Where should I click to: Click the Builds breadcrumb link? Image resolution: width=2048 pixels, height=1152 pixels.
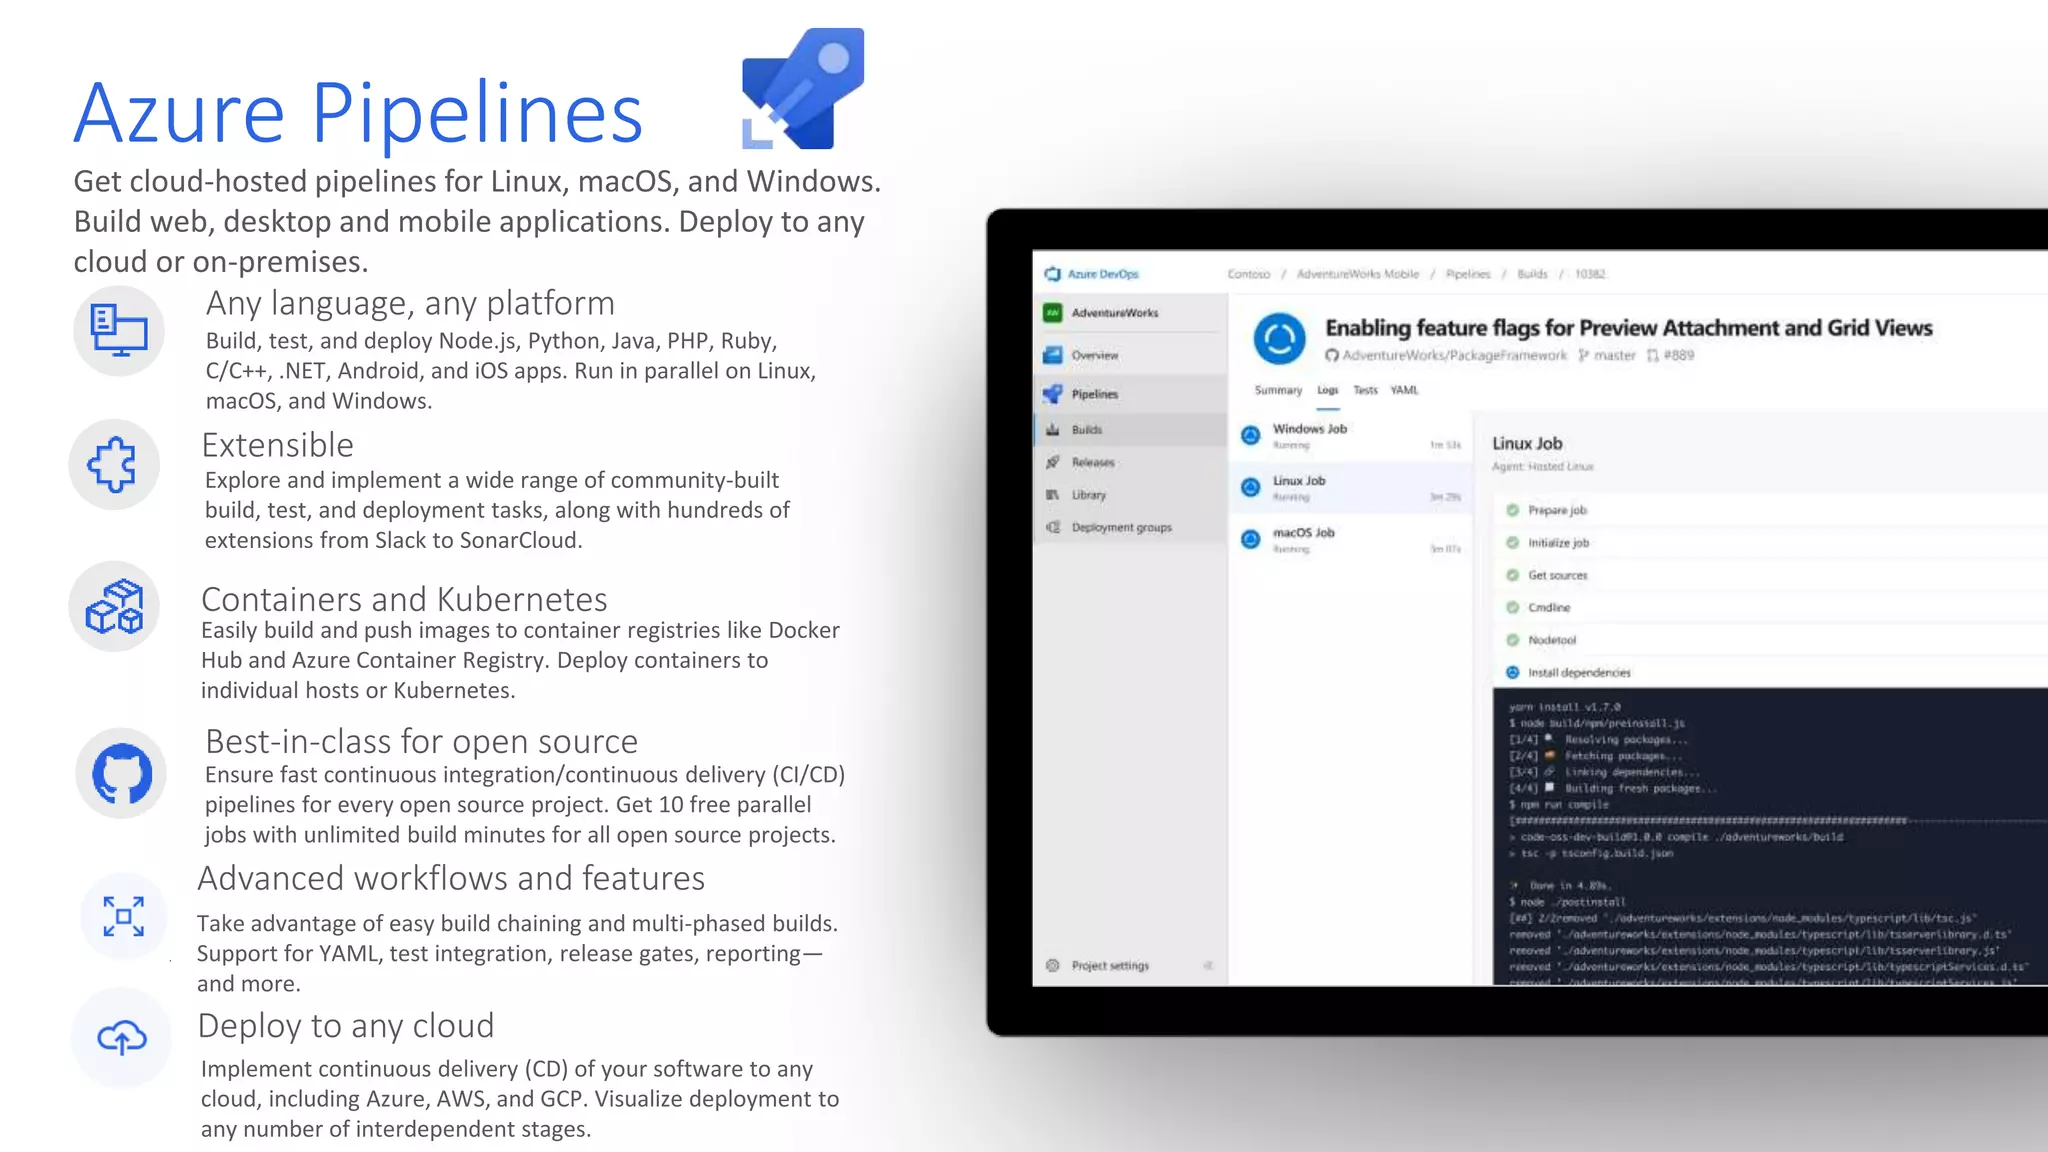[x=1531, y=274]
